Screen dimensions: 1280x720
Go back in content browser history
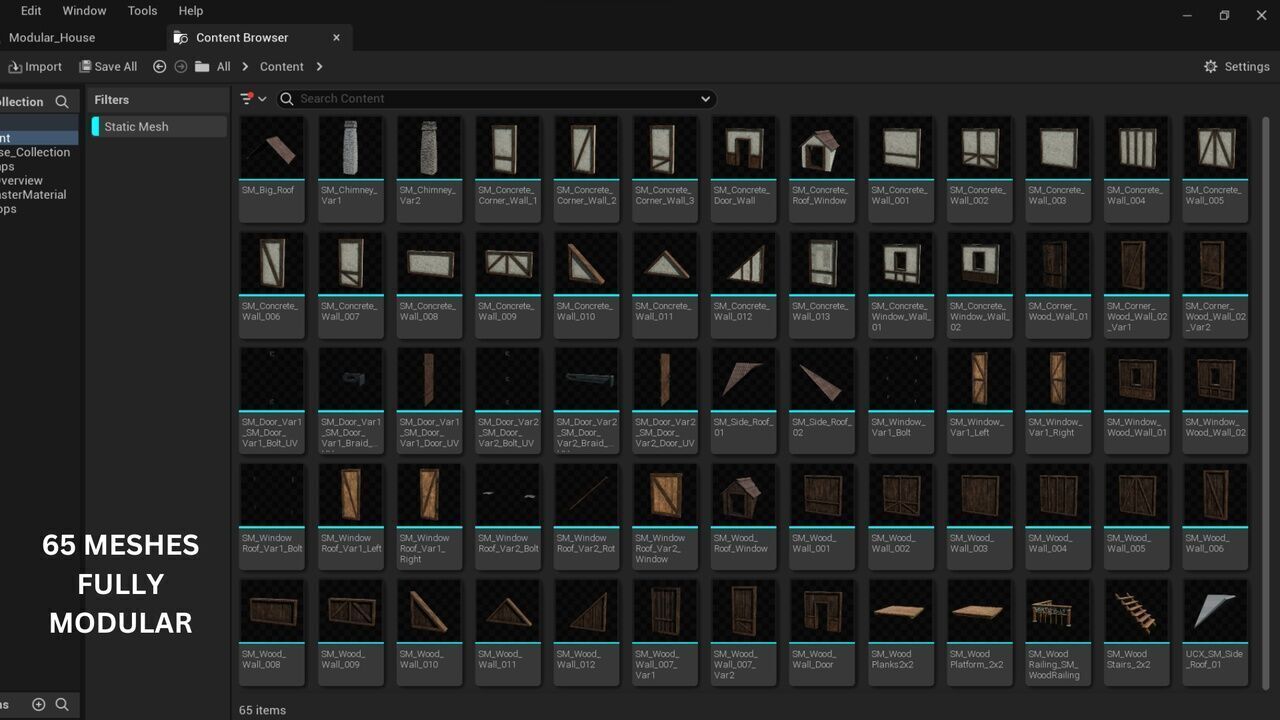pyautogui.click(x=160, y=67)
